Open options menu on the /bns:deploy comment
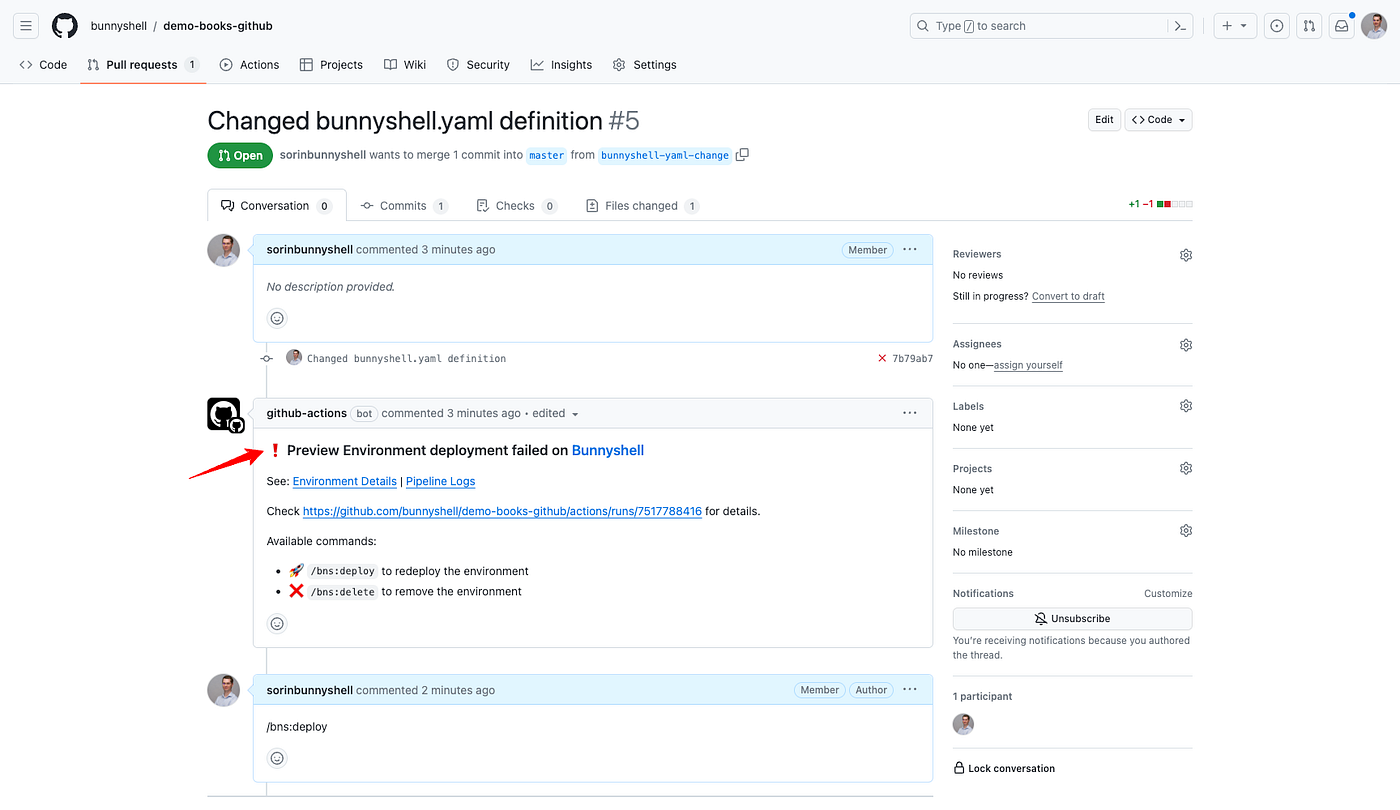Image resolution: width=1400 pixels, height=810 pixels. (x=909, y=689)
